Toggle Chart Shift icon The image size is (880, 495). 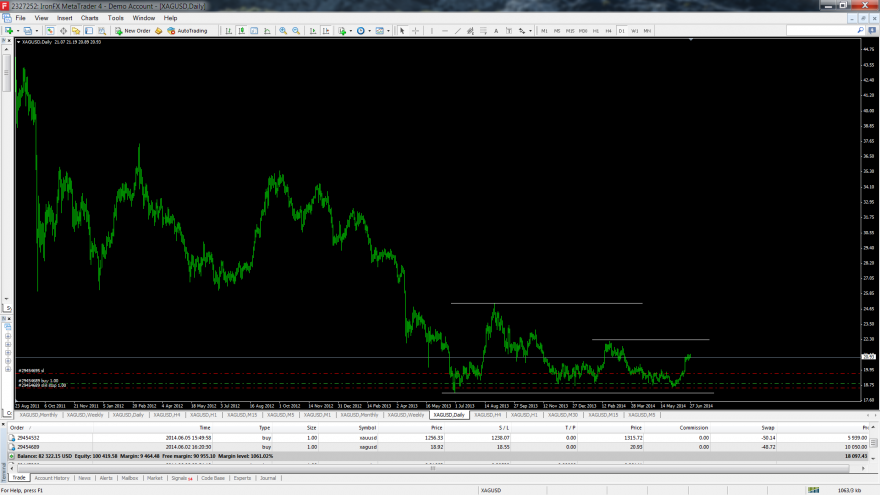pyautogui.click(x=326, y=31)
